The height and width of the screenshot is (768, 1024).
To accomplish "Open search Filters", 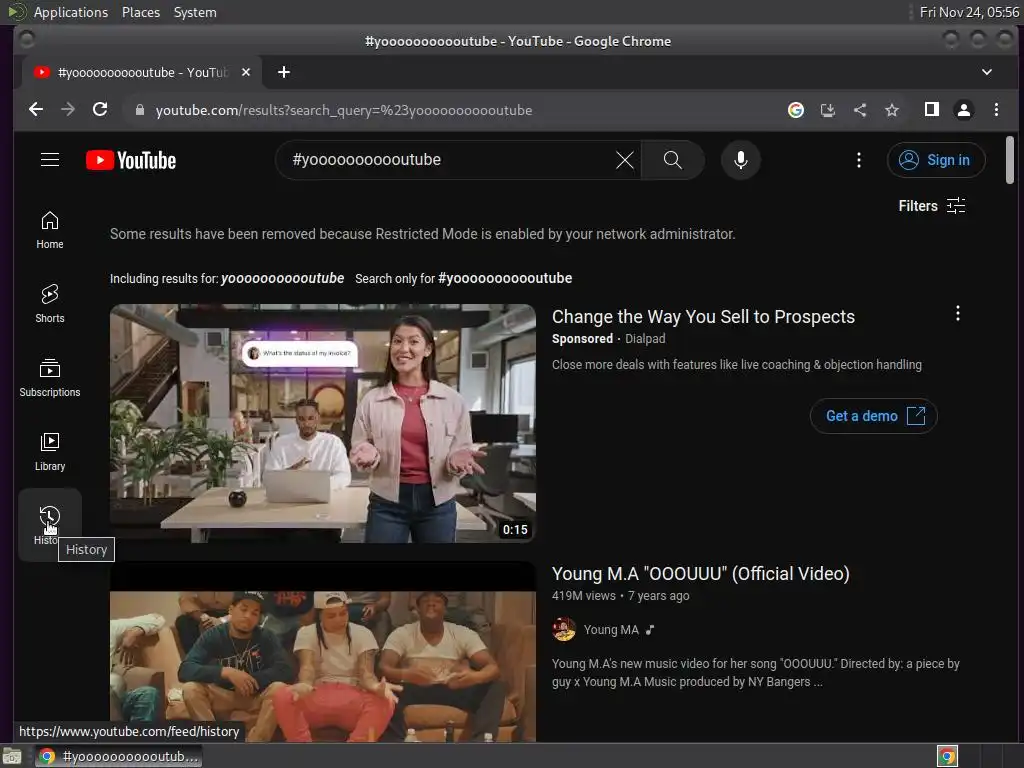I will click(932, 206).
